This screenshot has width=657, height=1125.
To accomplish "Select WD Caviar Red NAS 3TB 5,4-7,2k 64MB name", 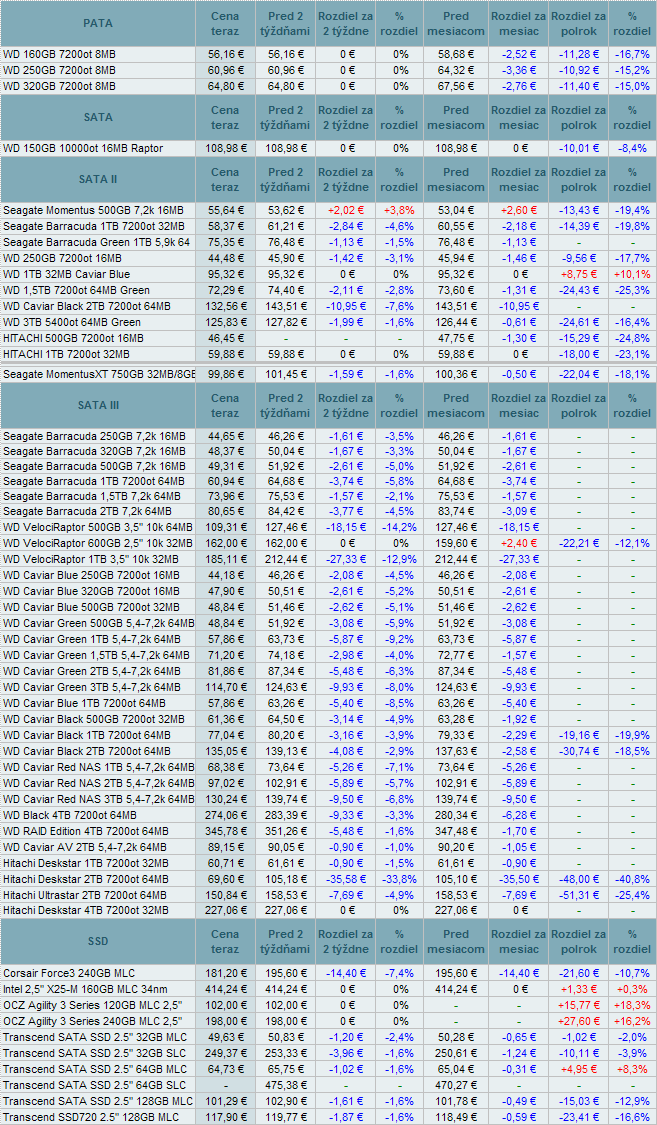I will pos(99,799).
